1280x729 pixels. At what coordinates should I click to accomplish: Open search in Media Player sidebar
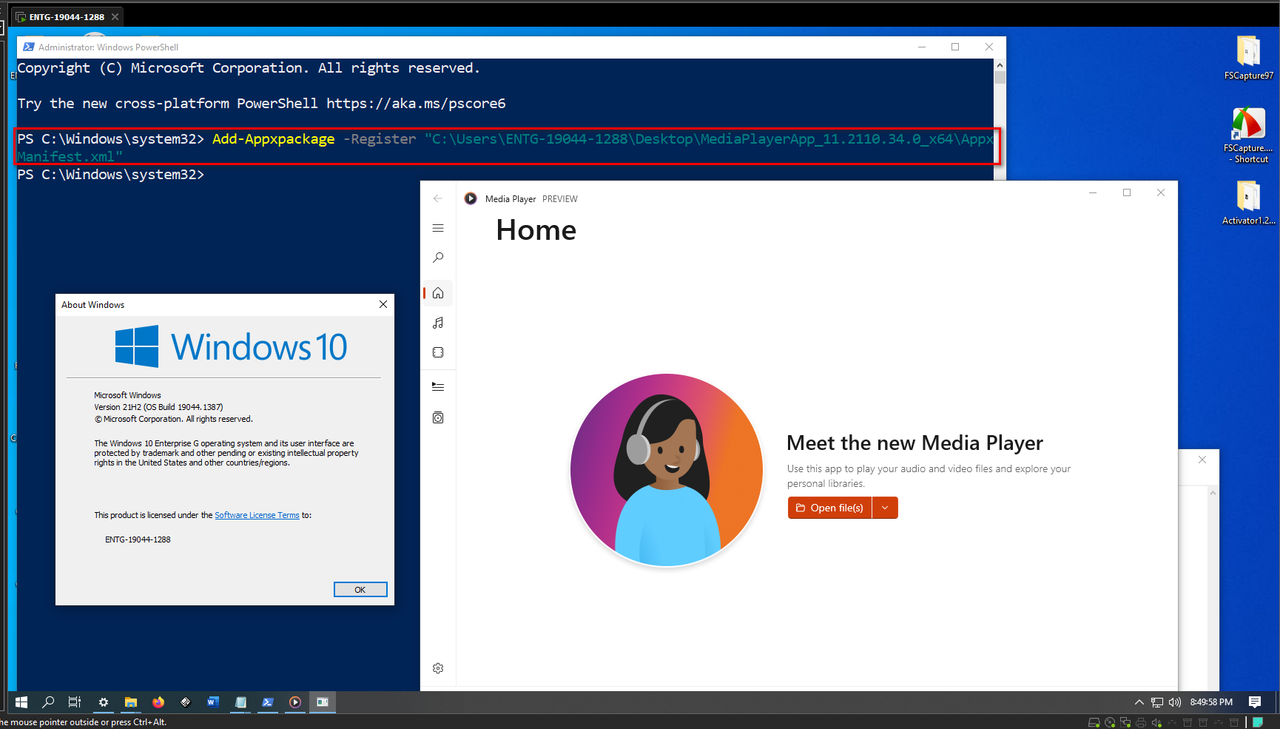pyautogui.click(x=437, y=258)
